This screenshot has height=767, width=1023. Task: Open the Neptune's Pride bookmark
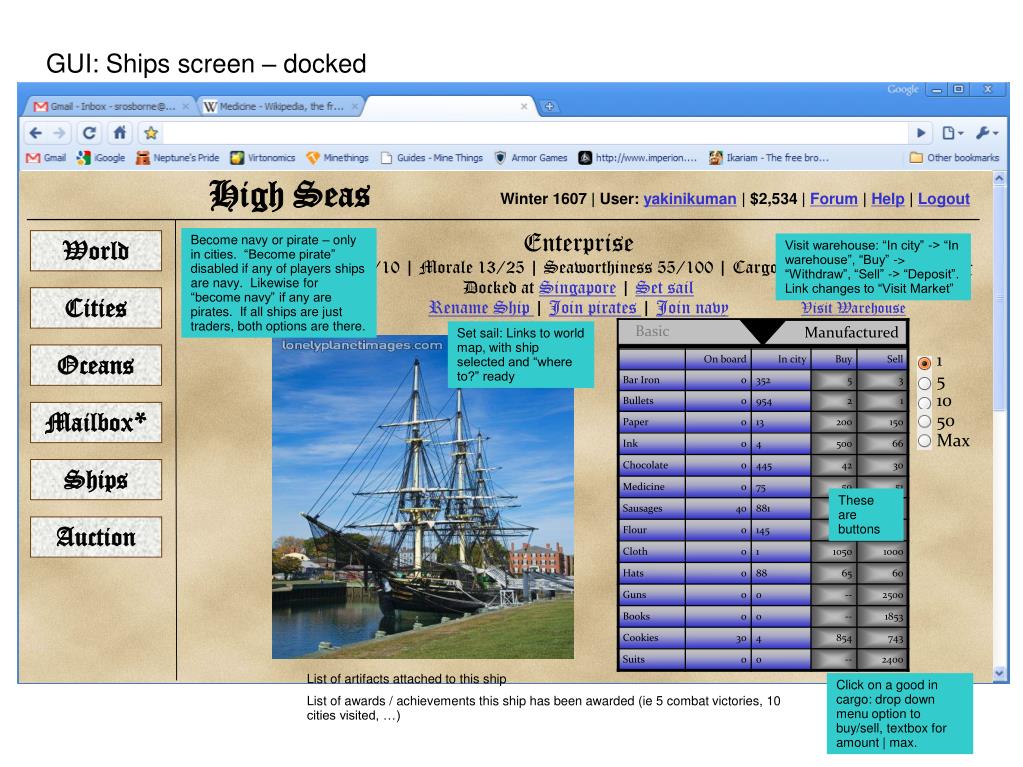(177, 158)
